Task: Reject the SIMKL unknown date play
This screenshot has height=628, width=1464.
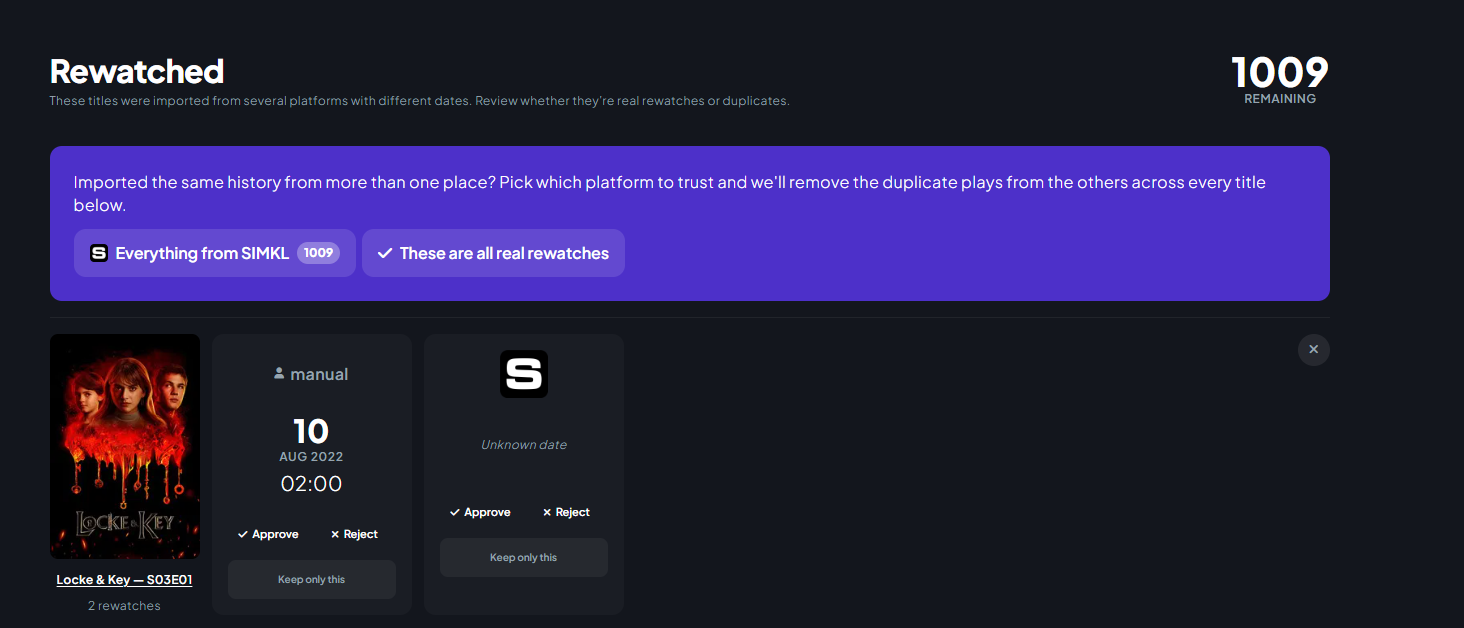Action: (566, 512)
